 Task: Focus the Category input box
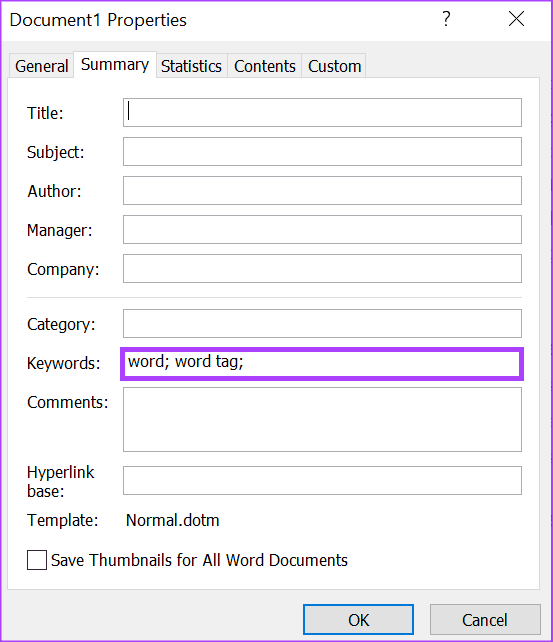322,323
